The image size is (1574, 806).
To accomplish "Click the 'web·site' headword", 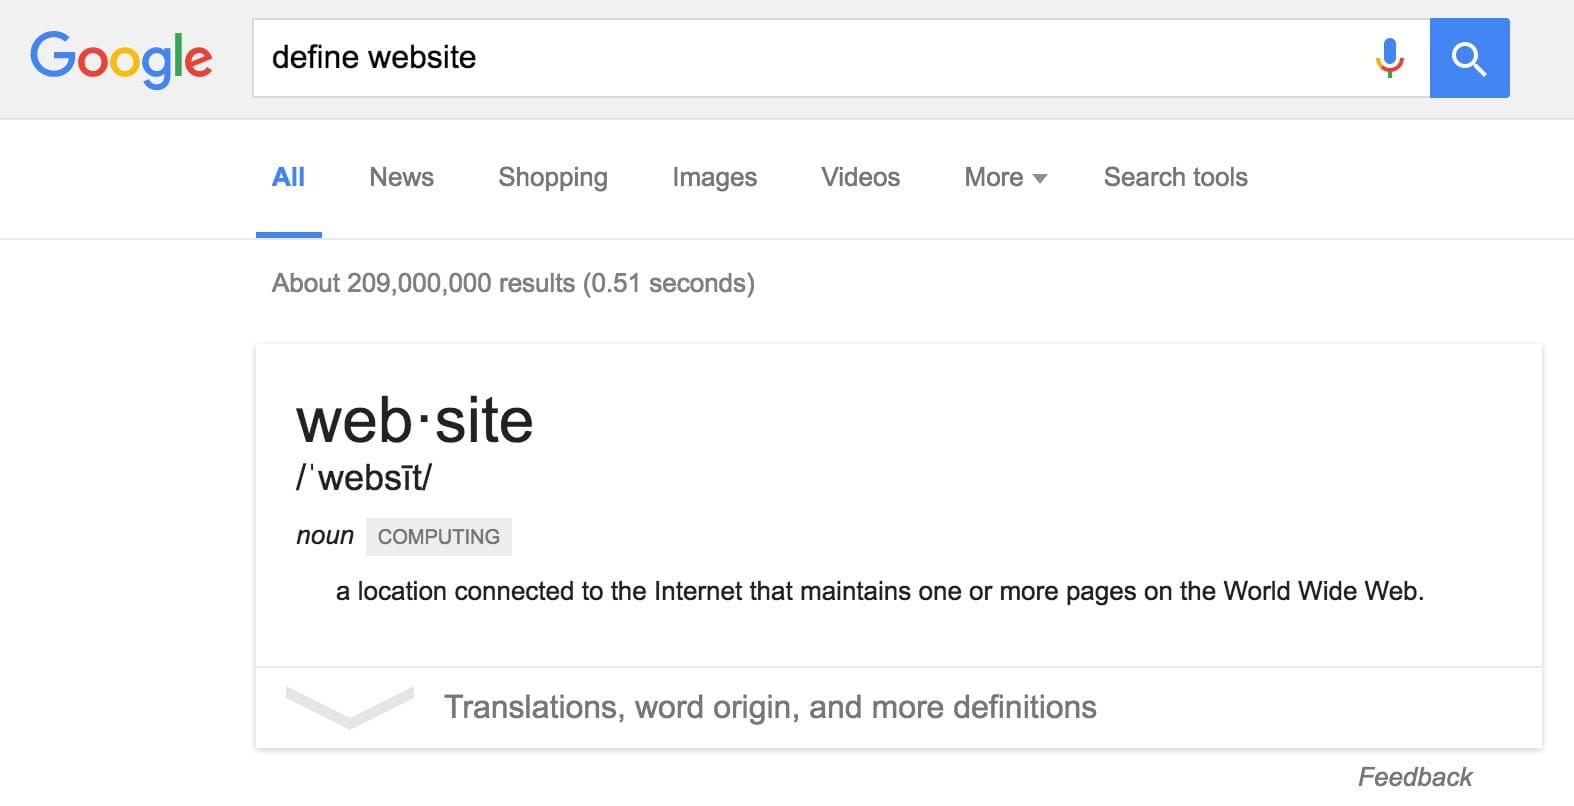I will tap(414, 421).
